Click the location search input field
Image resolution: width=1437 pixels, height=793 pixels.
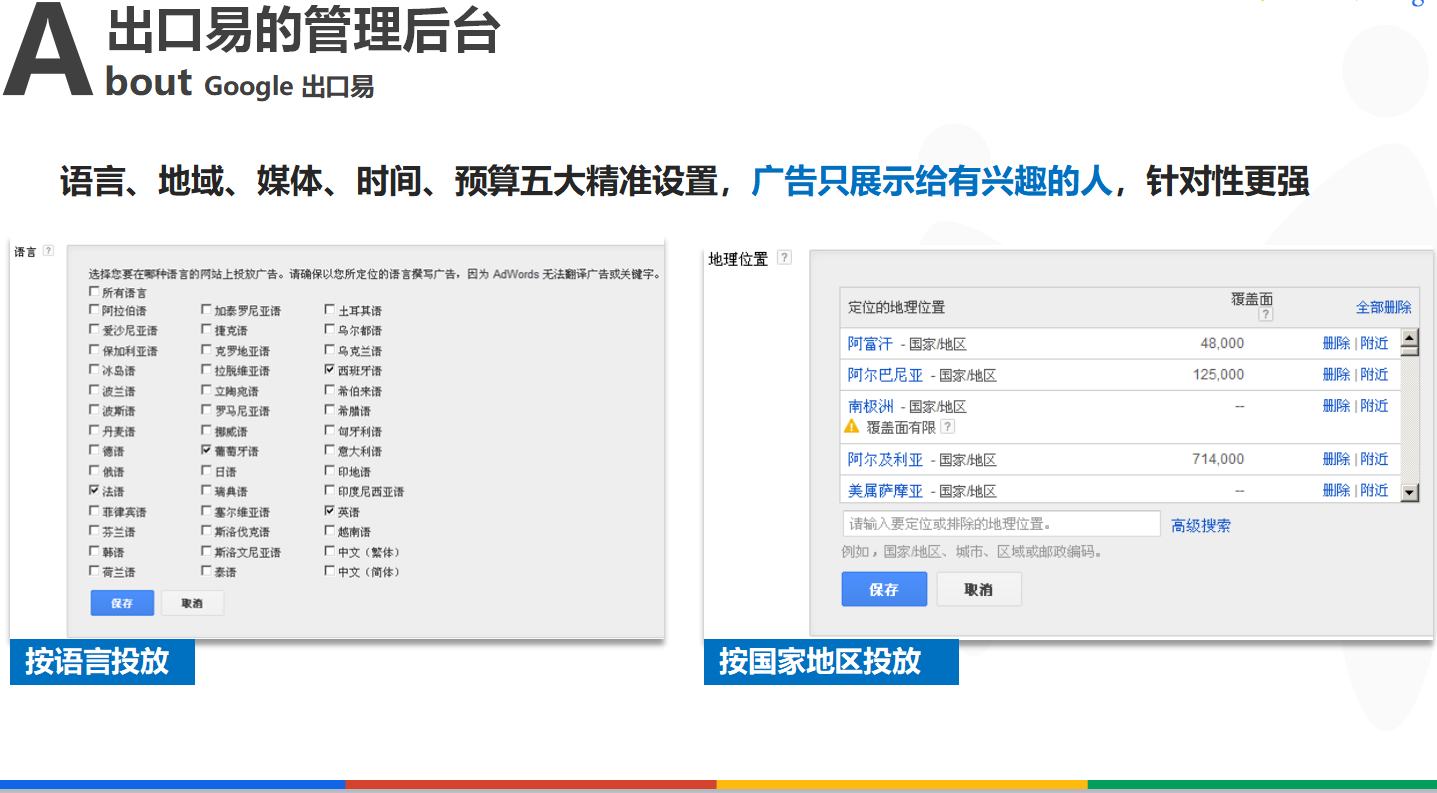click(x=1000, y=524)
